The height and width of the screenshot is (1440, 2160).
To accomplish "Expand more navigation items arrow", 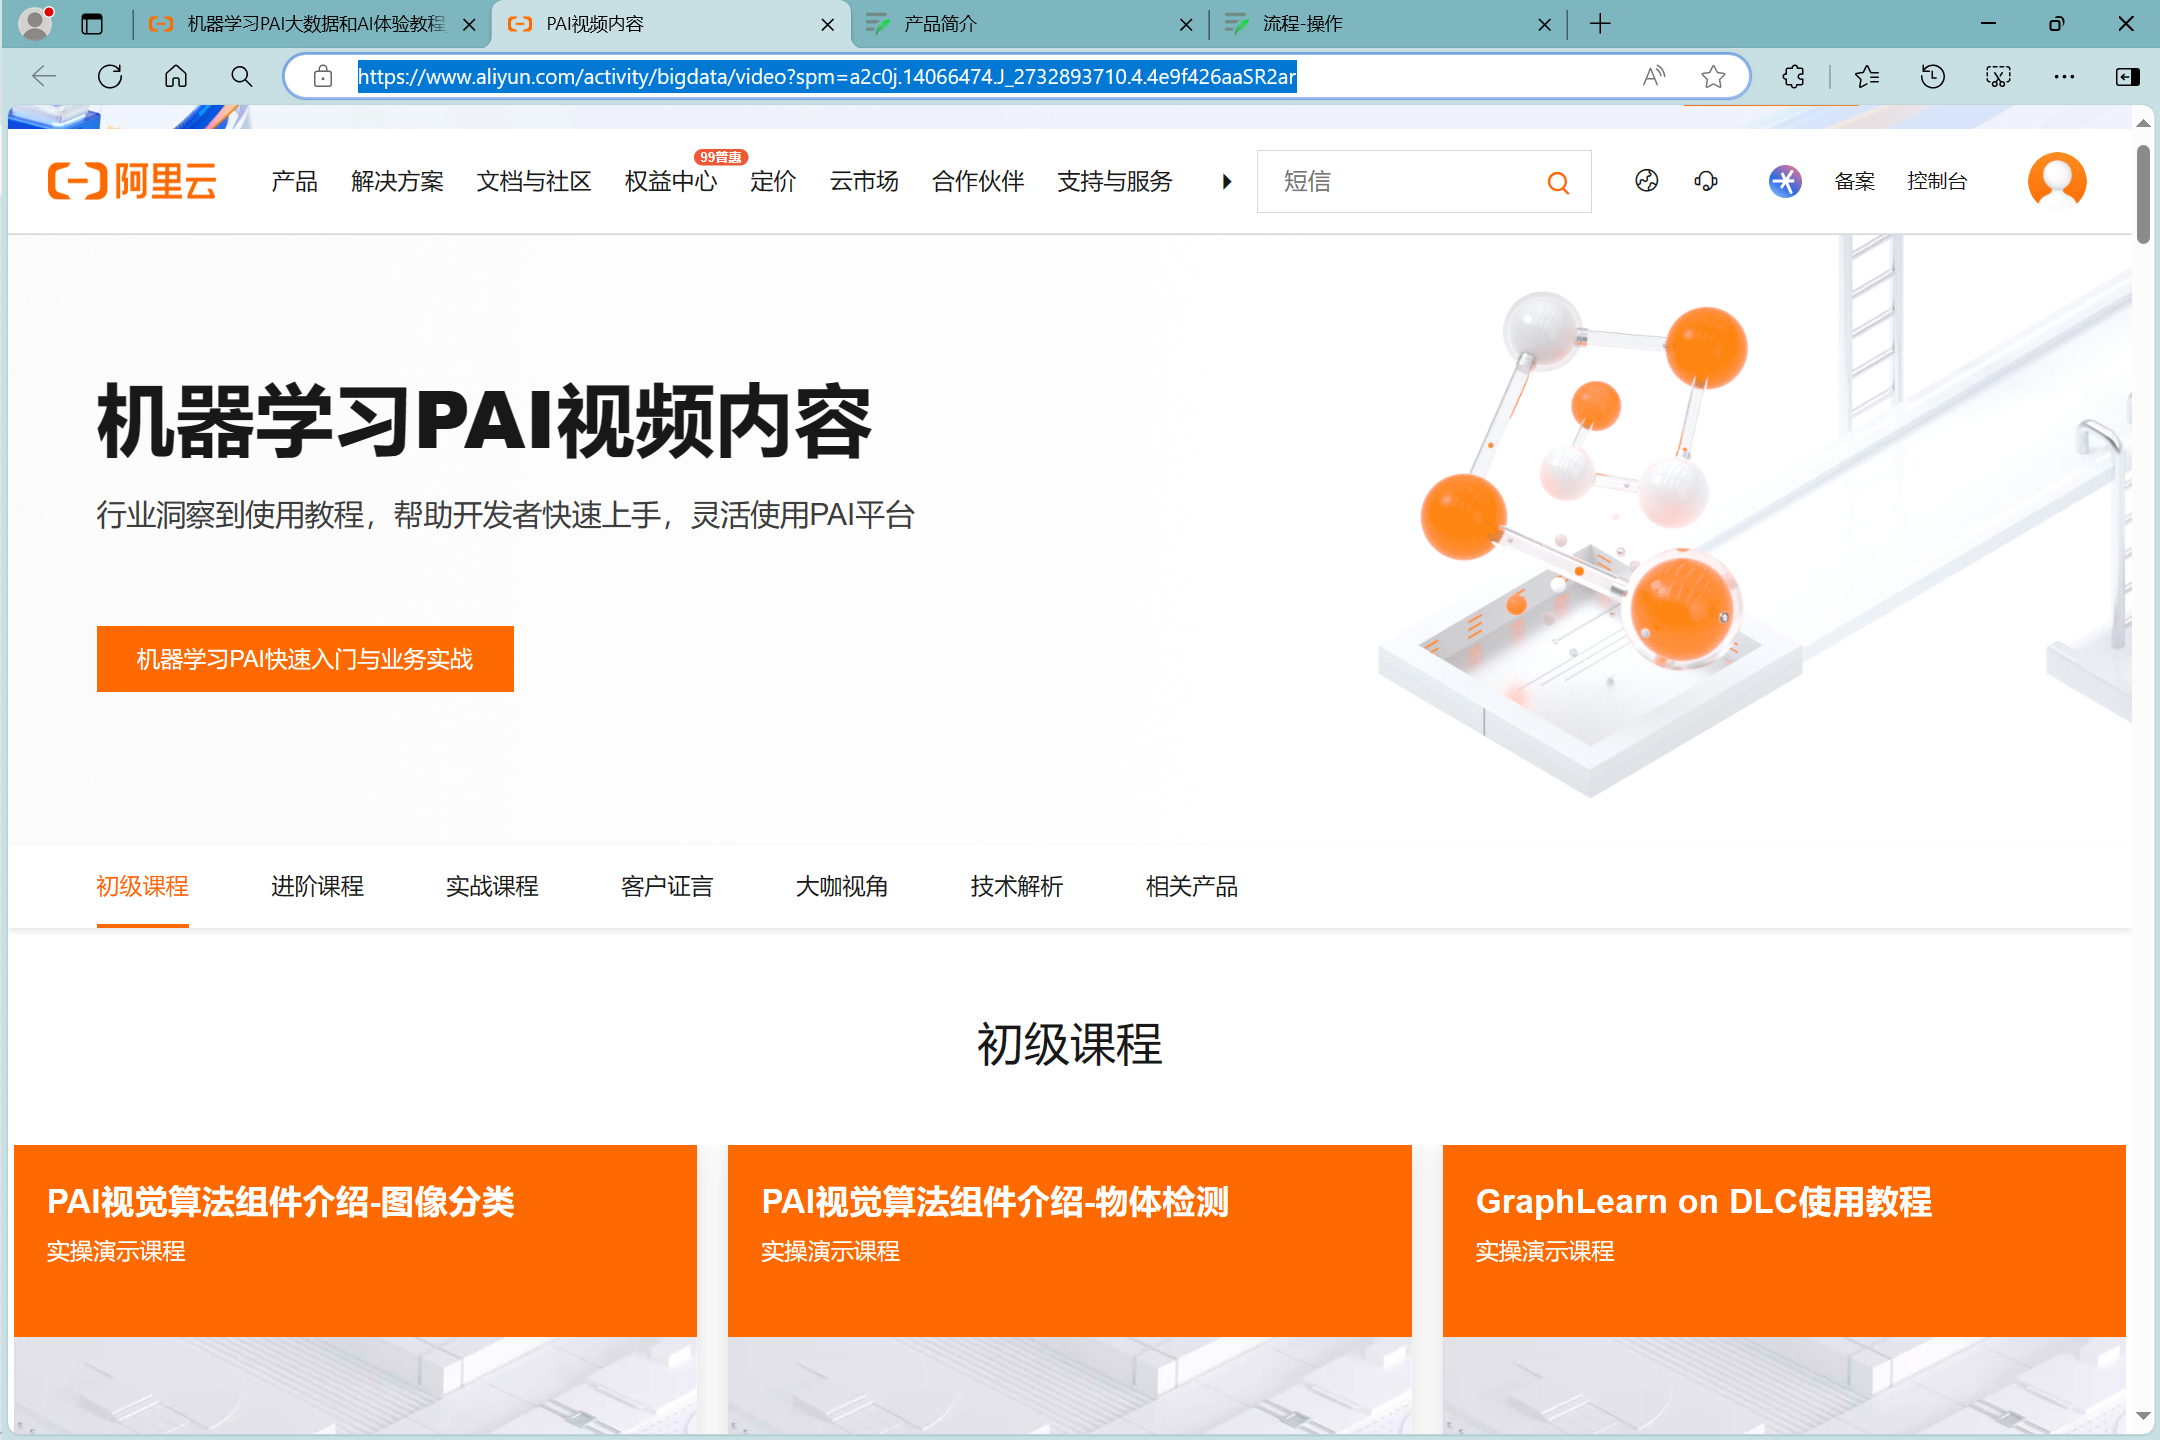I will 1227,181.
